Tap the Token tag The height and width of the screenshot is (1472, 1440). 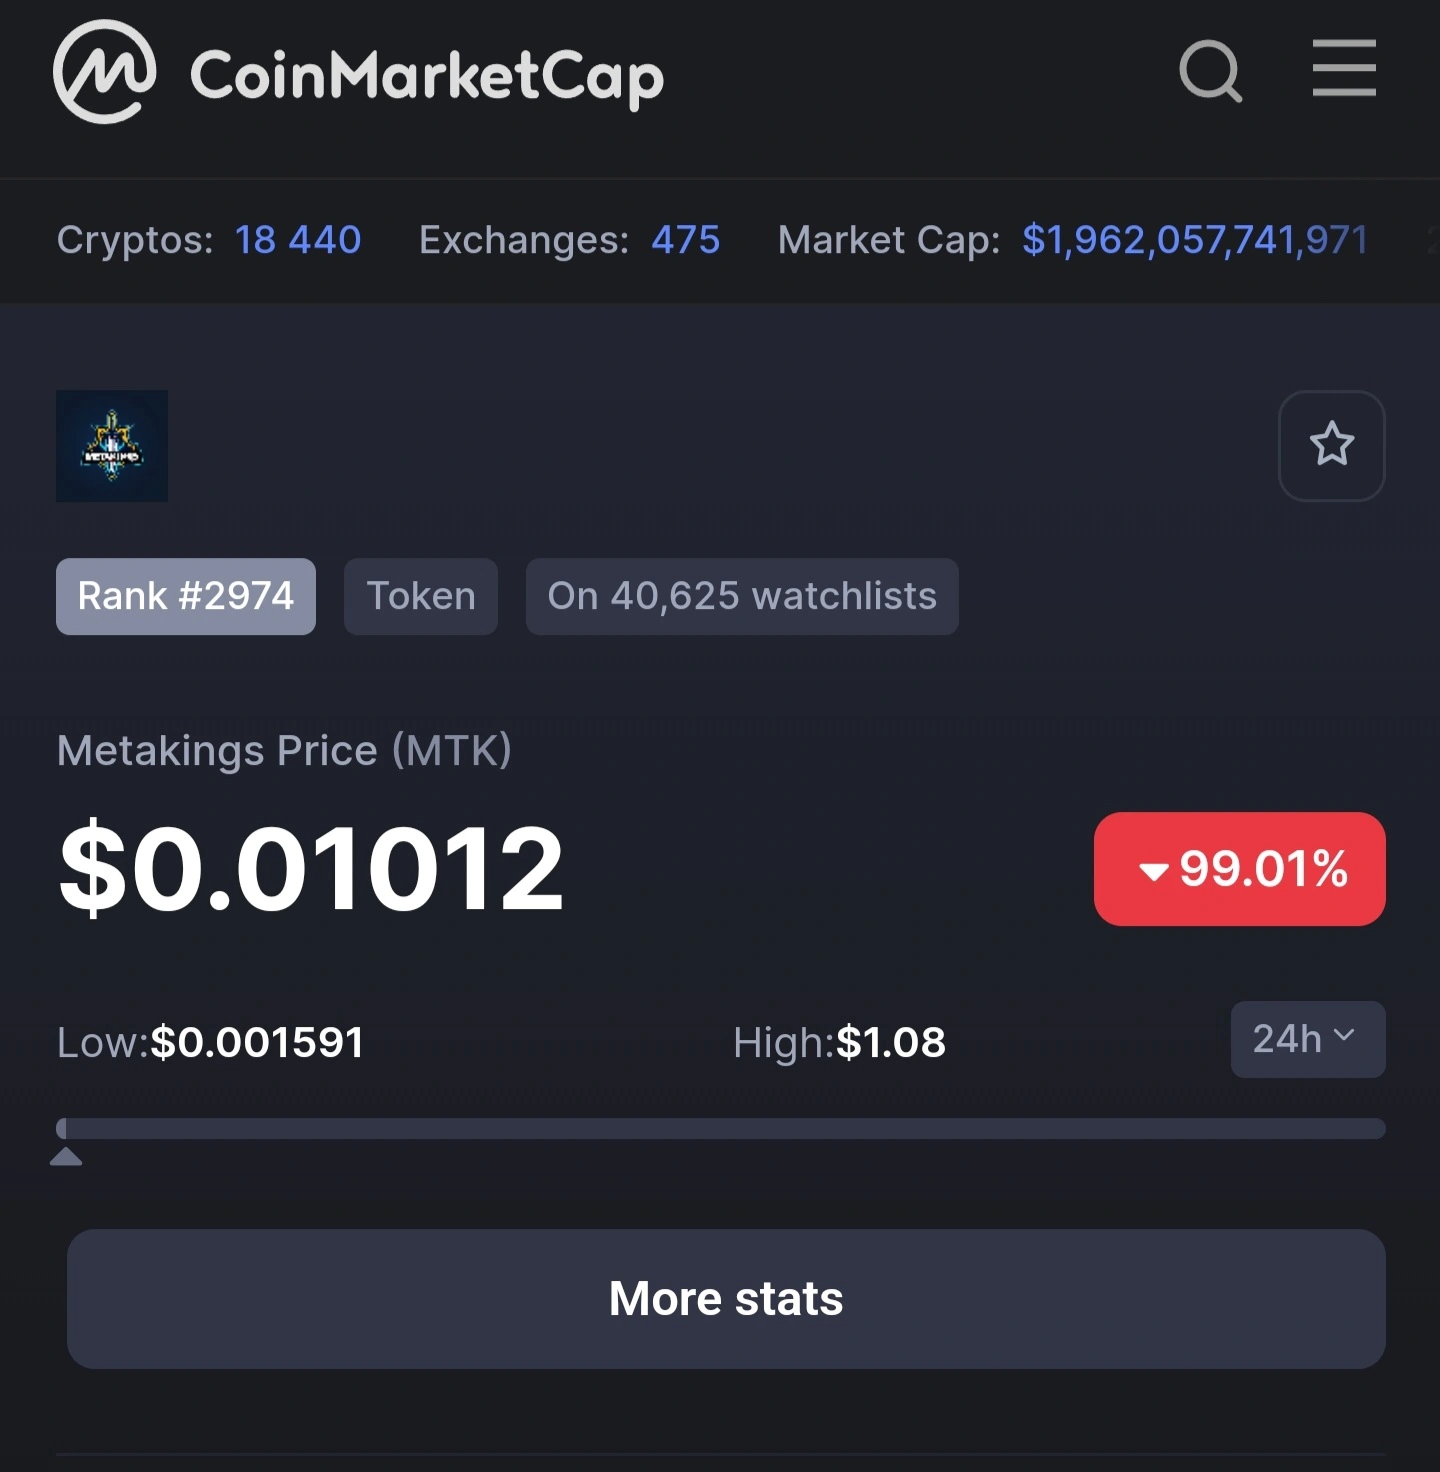(421, 596)
